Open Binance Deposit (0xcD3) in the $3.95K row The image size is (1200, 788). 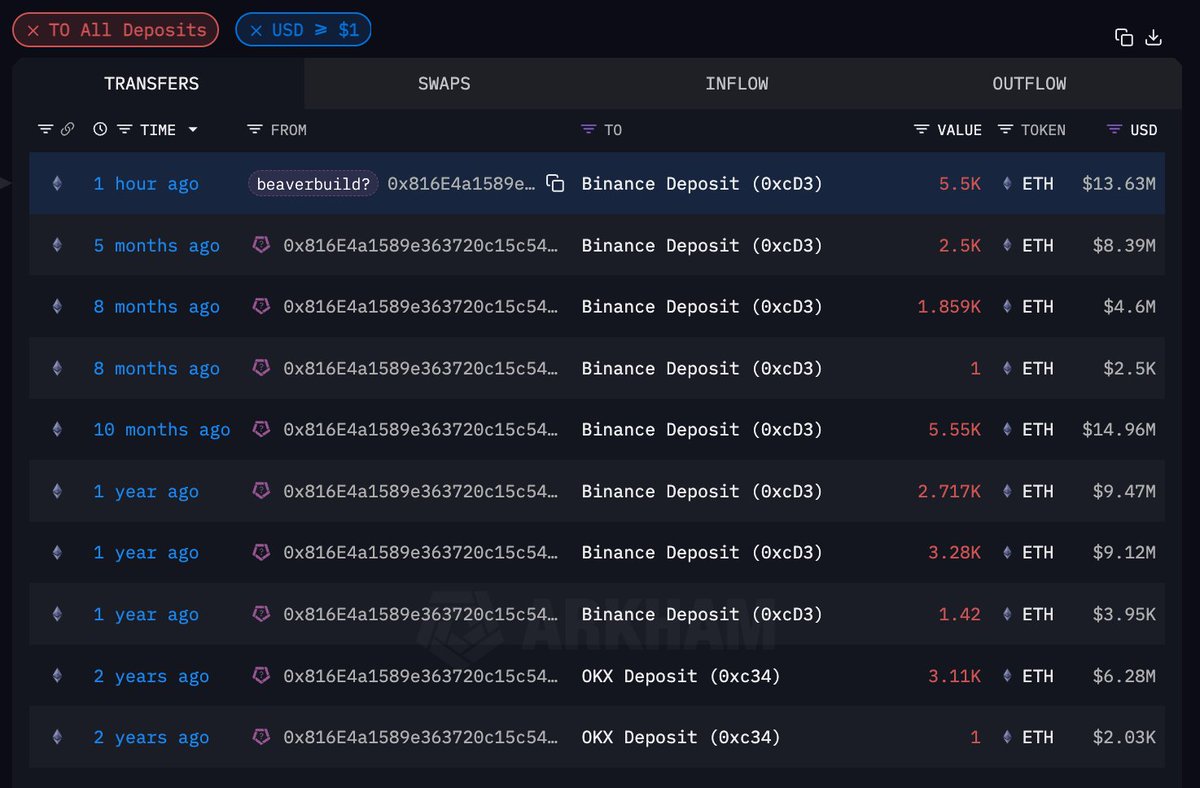click(702, 615)
